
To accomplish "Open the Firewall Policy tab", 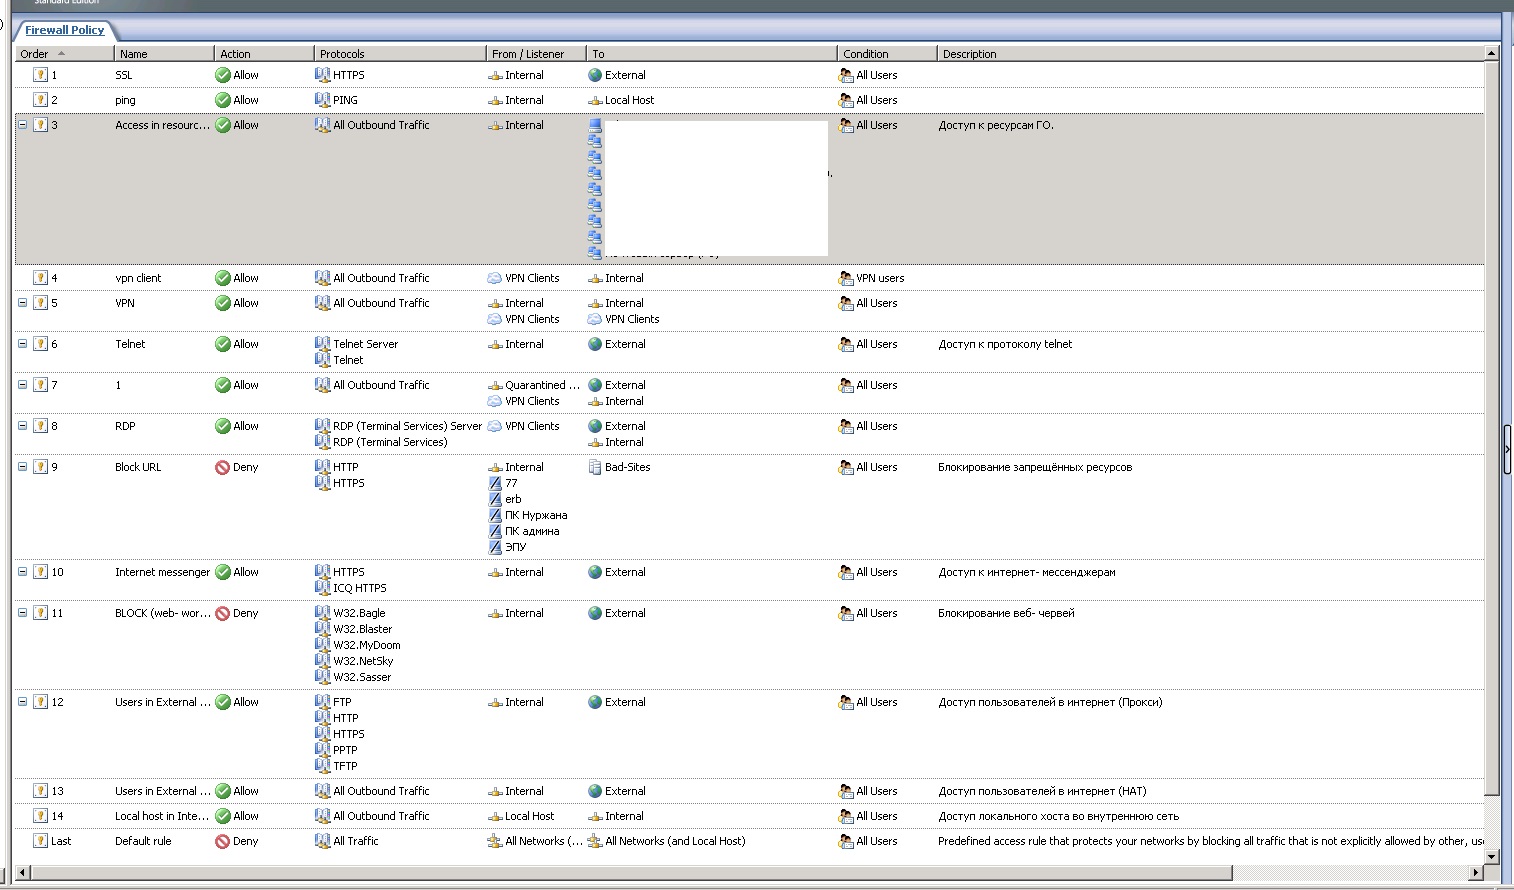I will (65, 30).
